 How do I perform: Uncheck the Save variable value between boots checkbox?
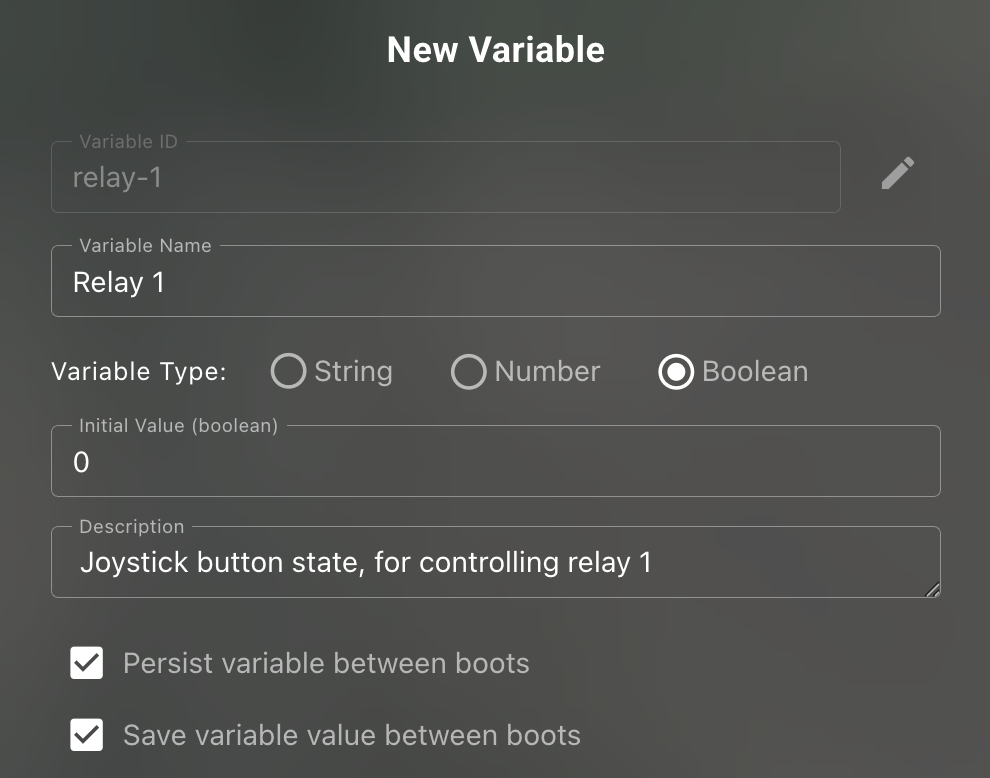click(x=87, y=736)
